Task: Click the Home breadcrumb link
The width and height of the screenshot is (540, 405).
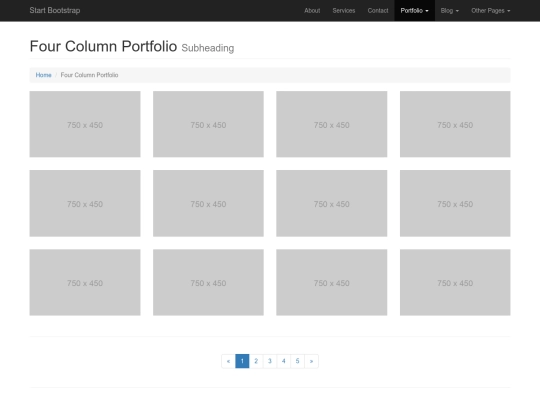Action: pos(43,75)
